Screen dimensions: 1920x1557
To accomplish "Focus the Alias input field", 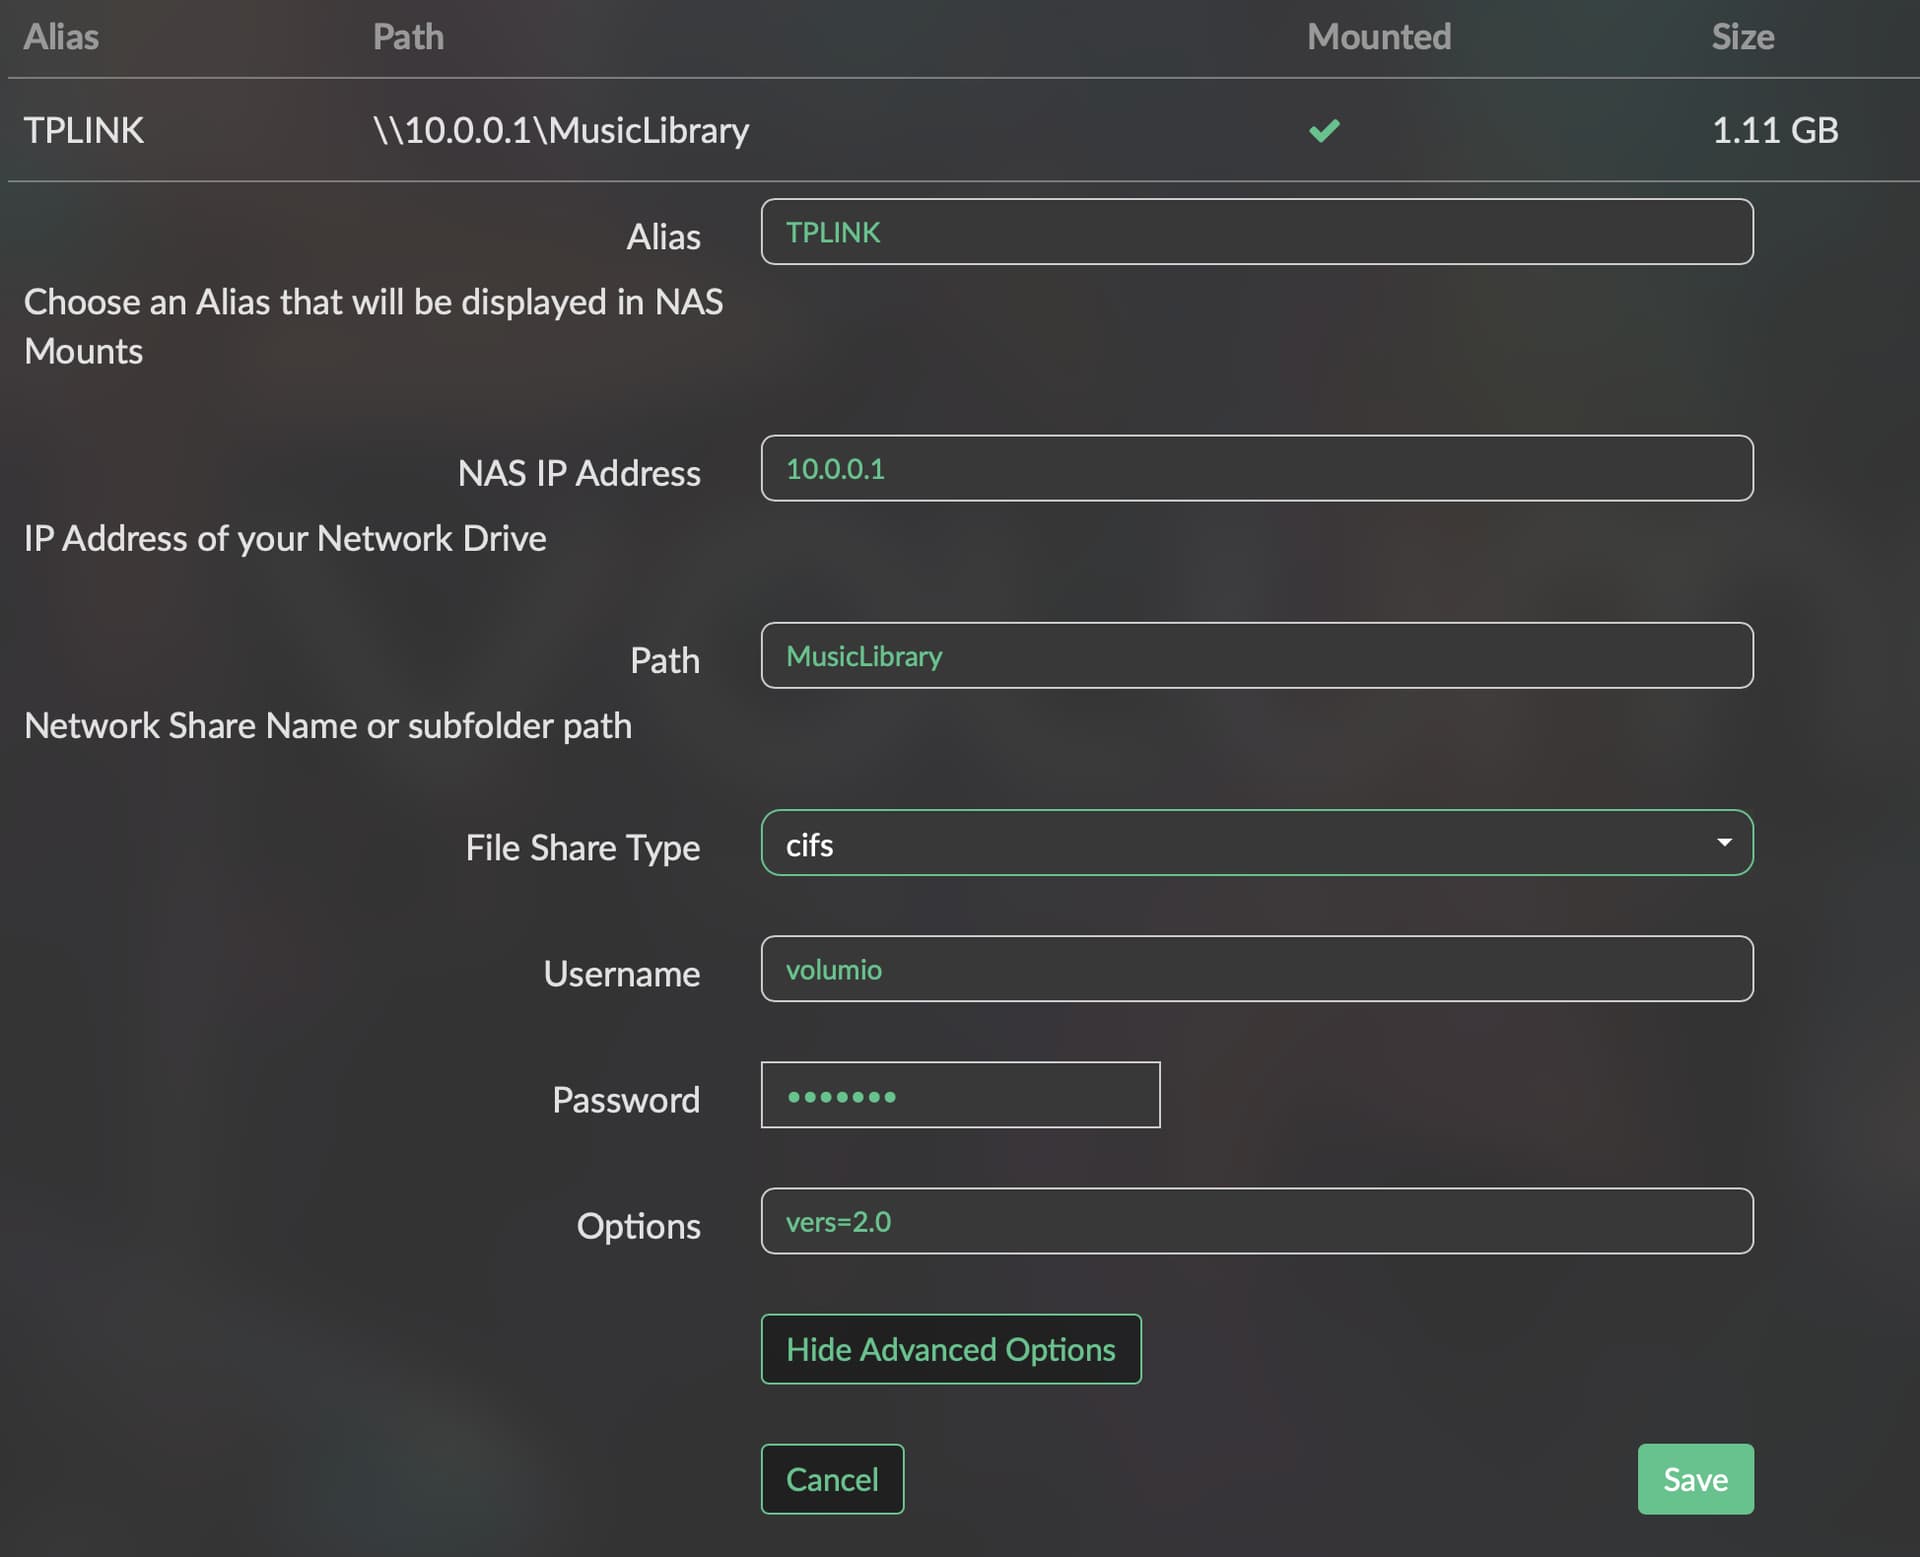I will (x=1256, y=232).
